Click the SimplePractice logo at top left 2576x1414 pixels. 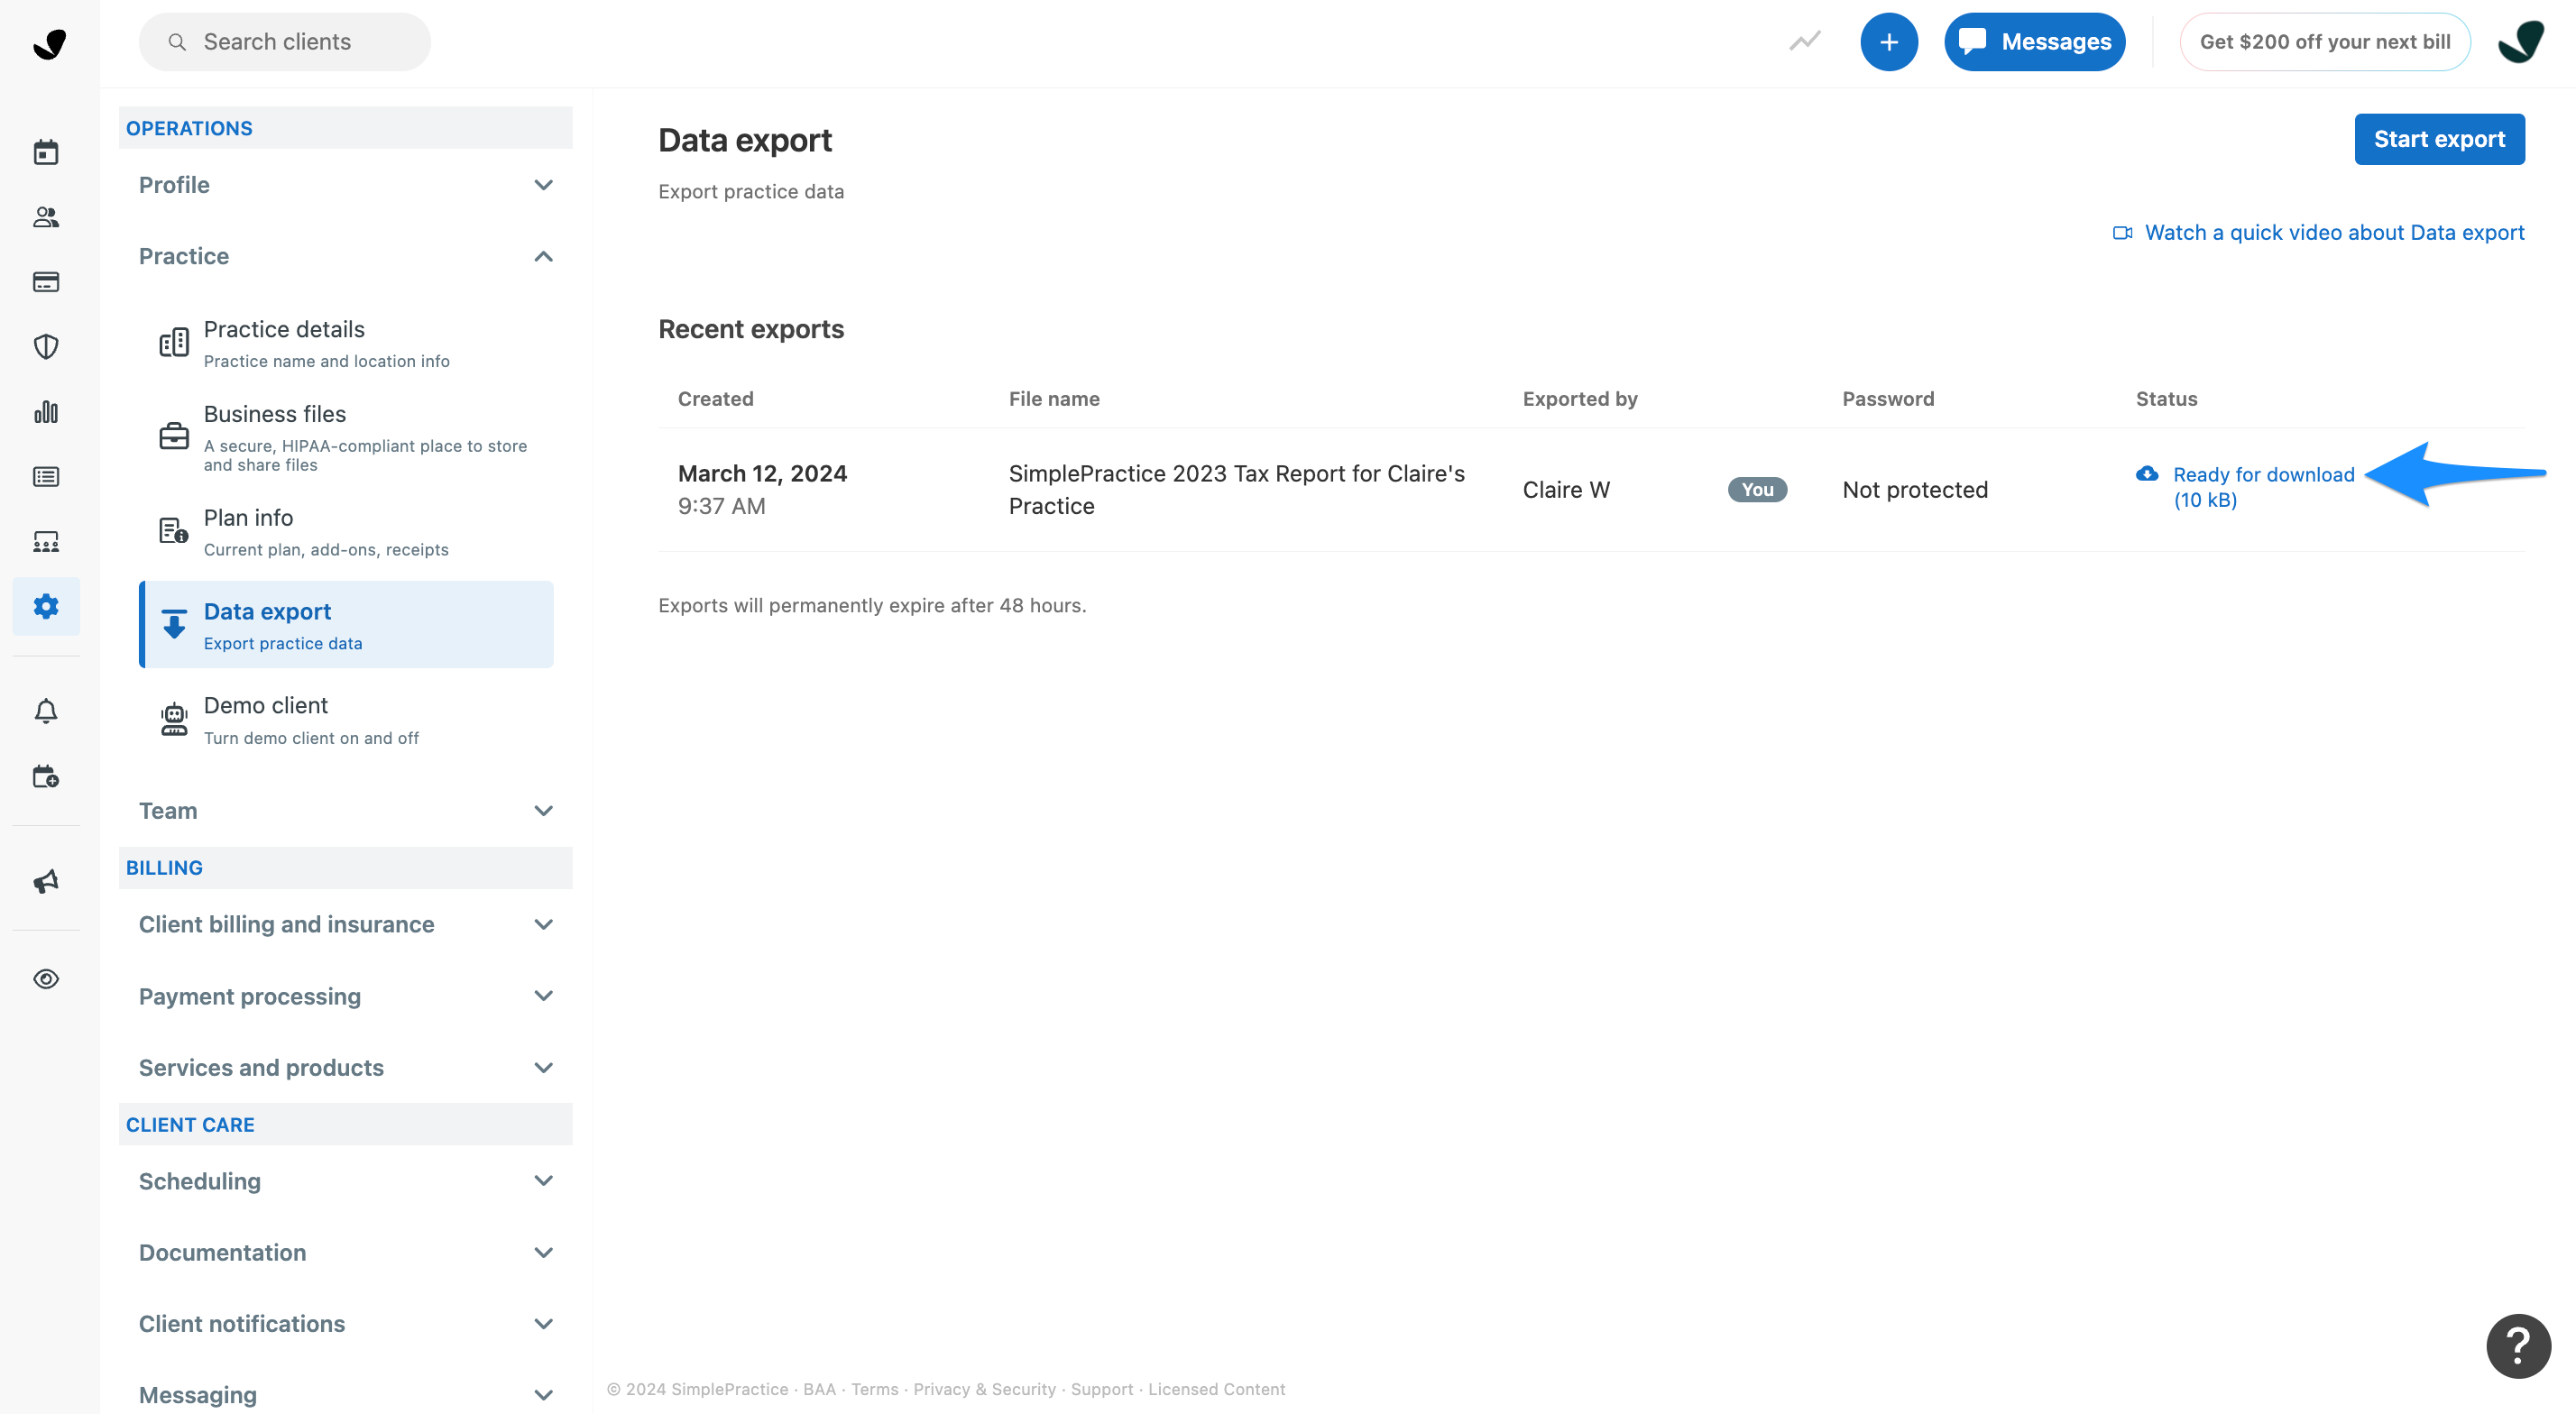[49, 43]
